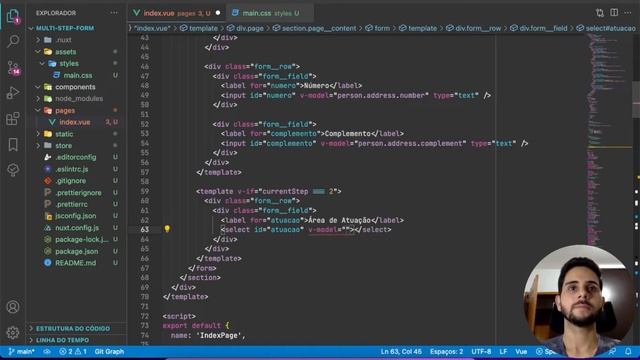Open main.css in the file tree

(78, 76)
